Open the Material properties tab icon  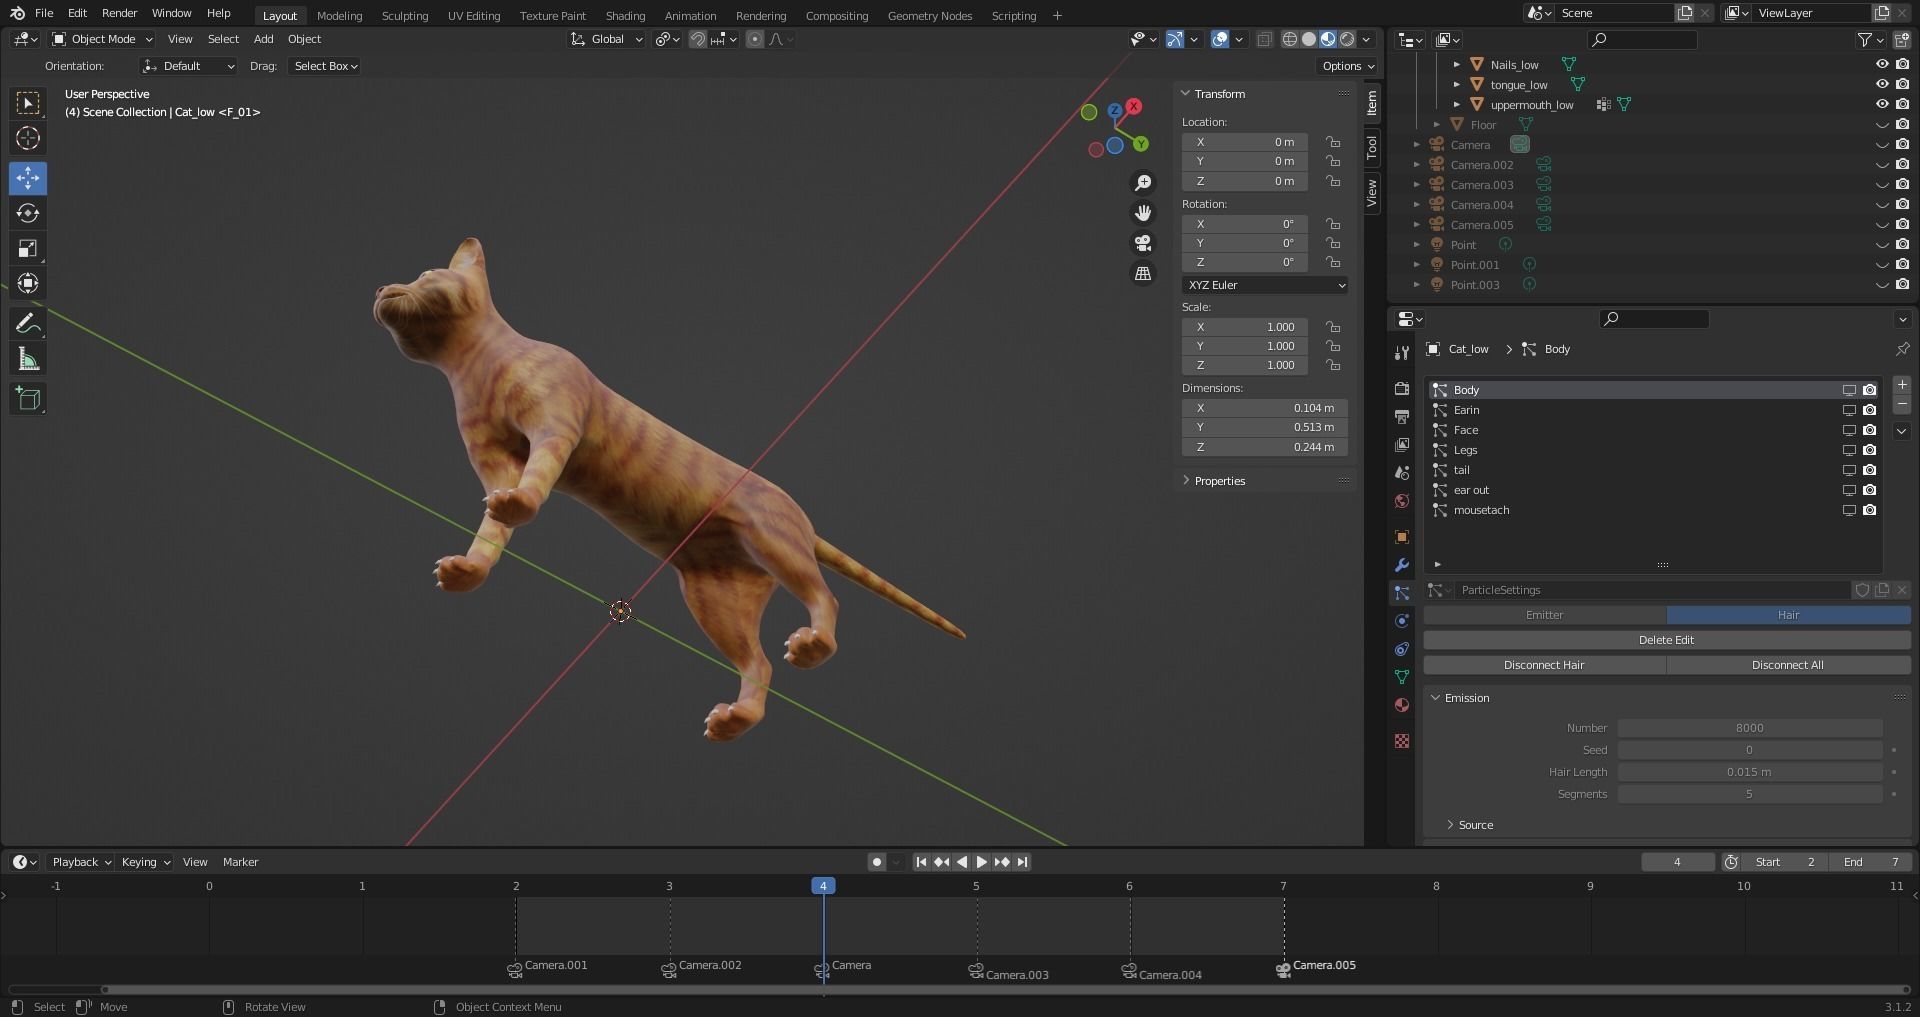tap(1402, 705)
